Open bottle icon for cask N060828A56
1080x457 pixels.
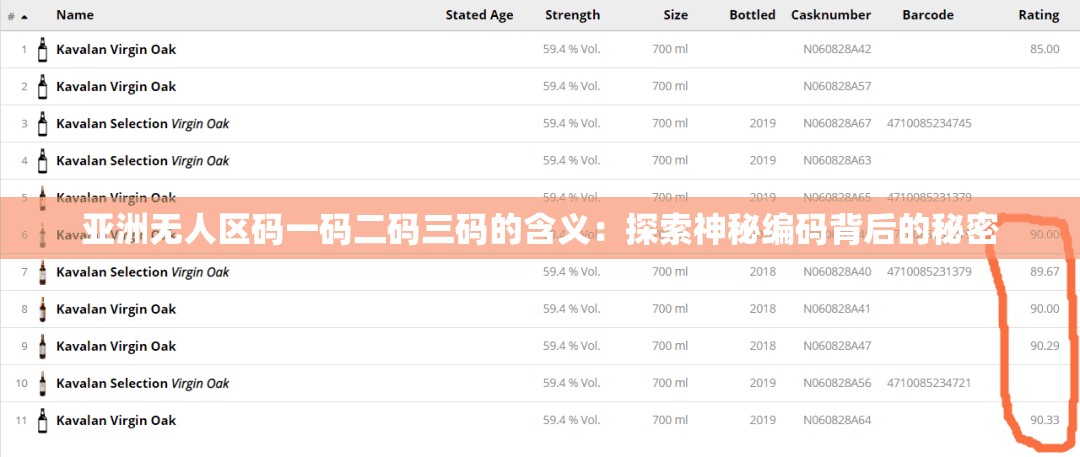42,383
